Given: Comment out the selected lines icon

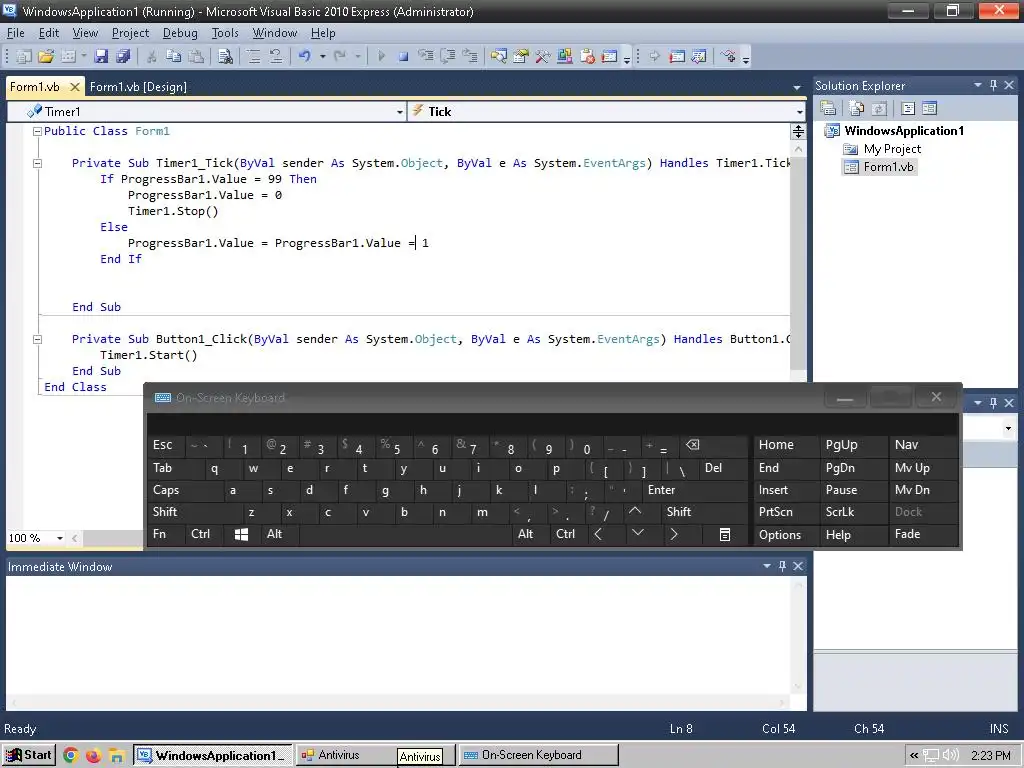Looking at the screenshot, I should point(253,57).
